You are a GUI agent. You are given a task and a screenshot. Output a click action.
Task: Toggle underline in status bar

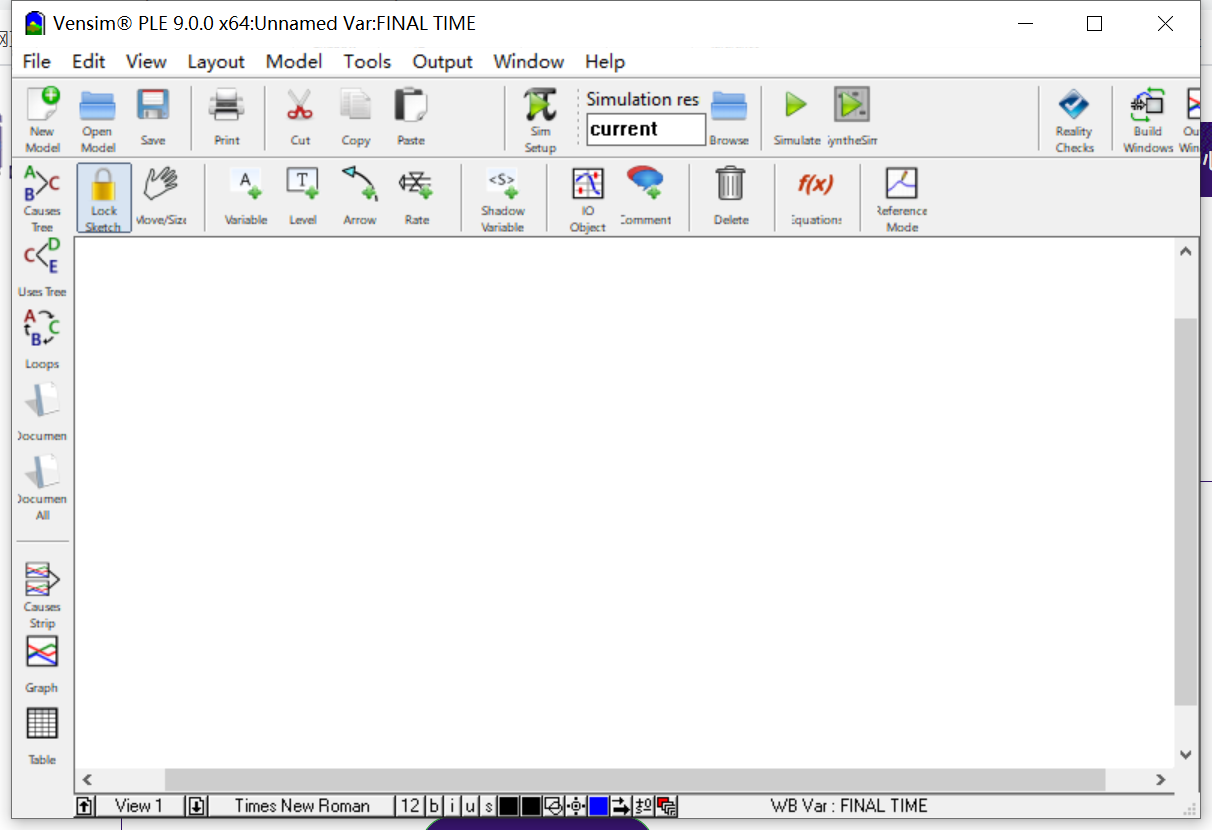(470, 805)
